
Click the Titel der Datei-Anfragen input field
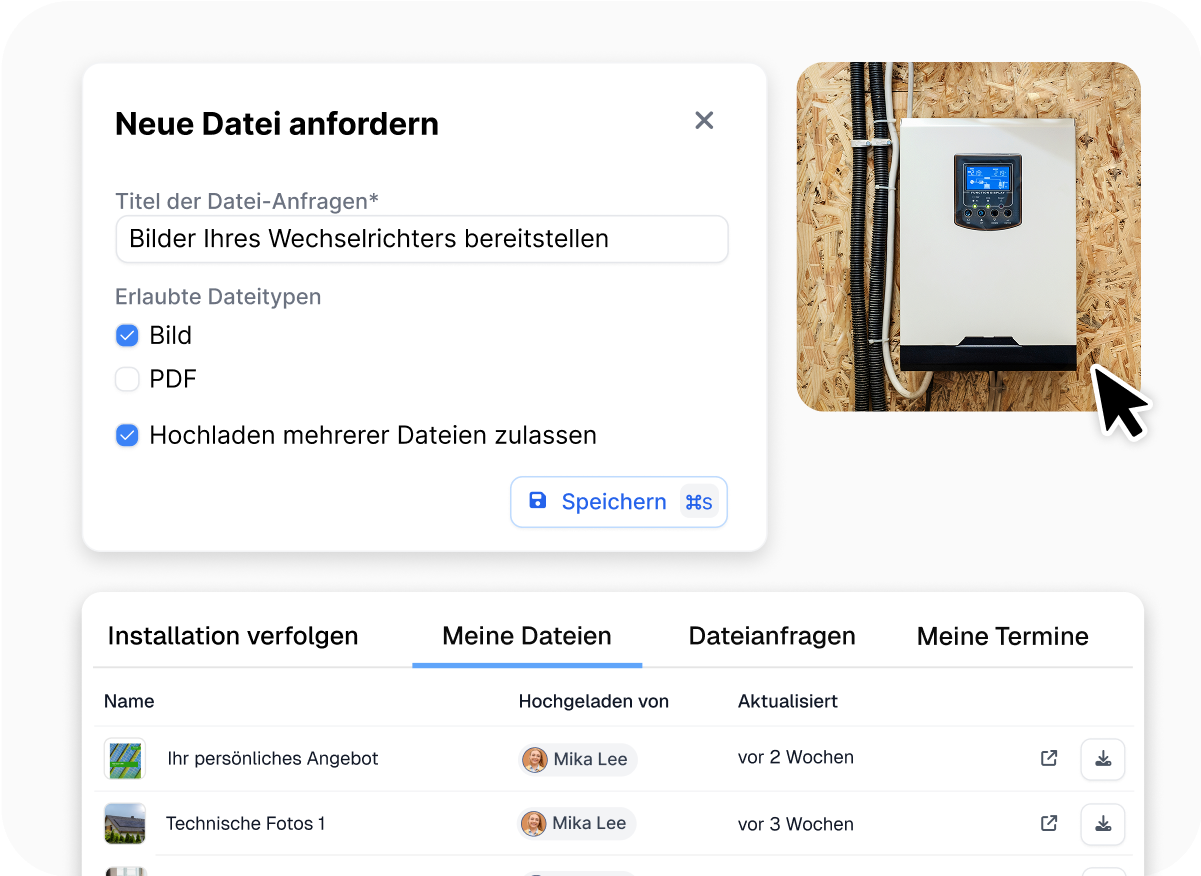(x=422, y=240)
